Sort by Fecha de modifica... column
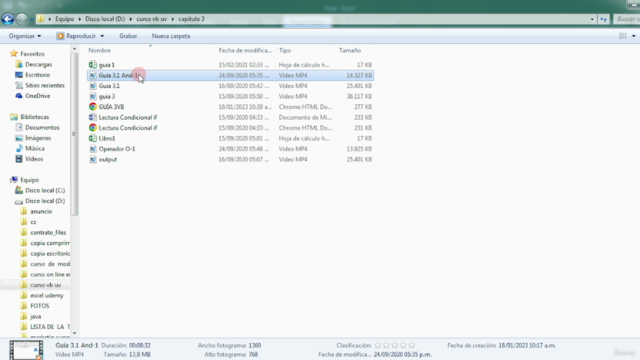The width and height of the screenshot is (640, 360). coord(245,50)
